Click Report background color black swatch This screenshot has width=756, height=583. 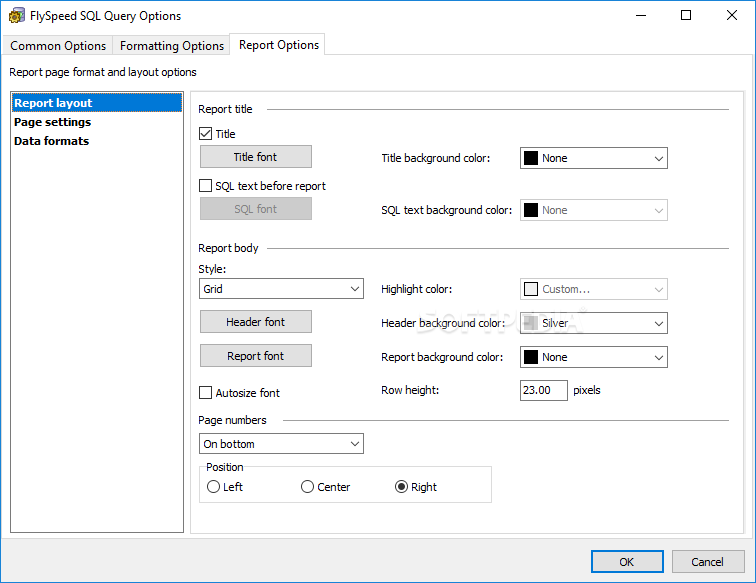pos(530,357)
